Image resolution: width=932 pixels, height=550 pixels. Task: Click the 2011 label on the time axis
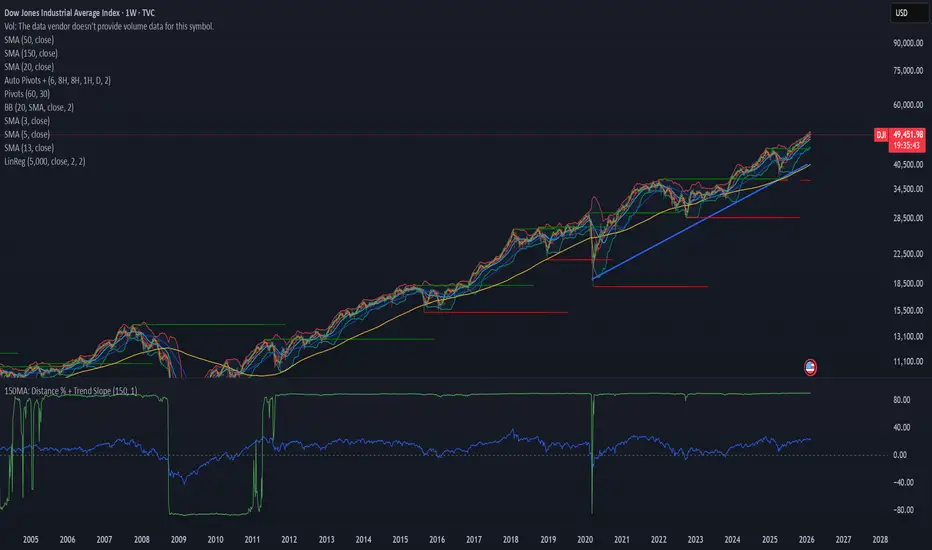point(252,540)
